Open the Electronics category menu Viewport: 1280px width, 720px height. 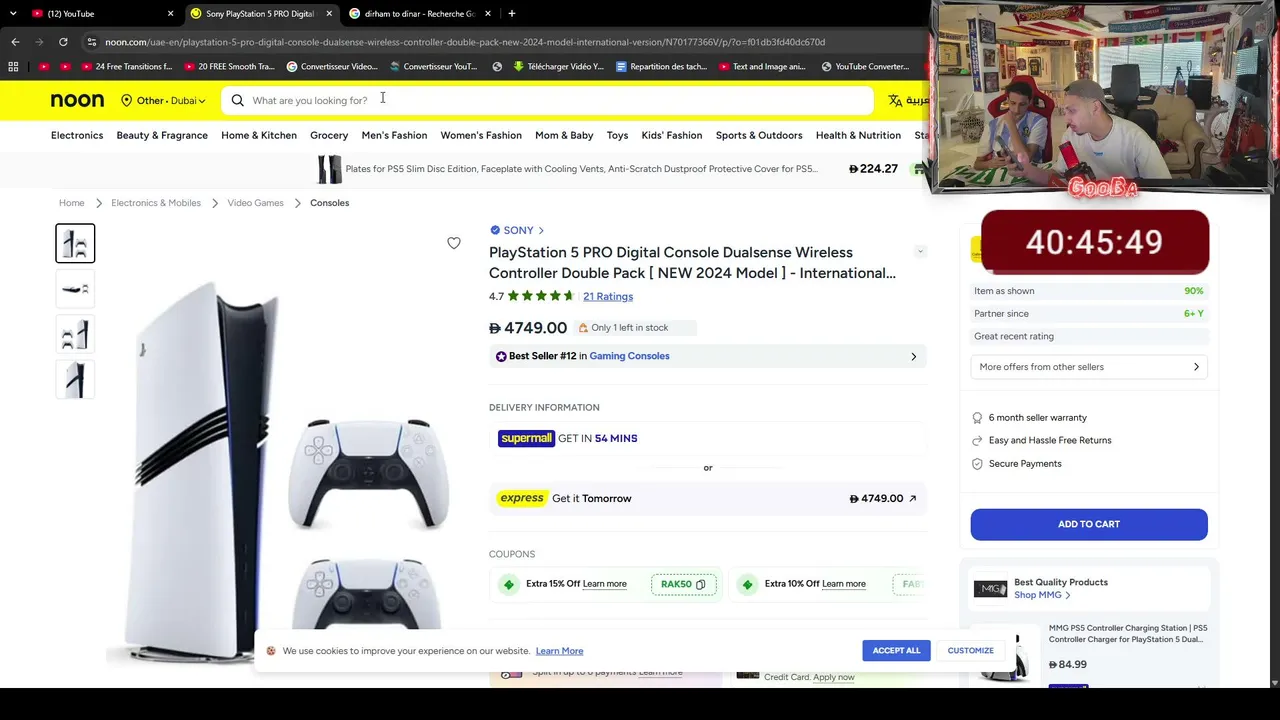click(77, 135)
